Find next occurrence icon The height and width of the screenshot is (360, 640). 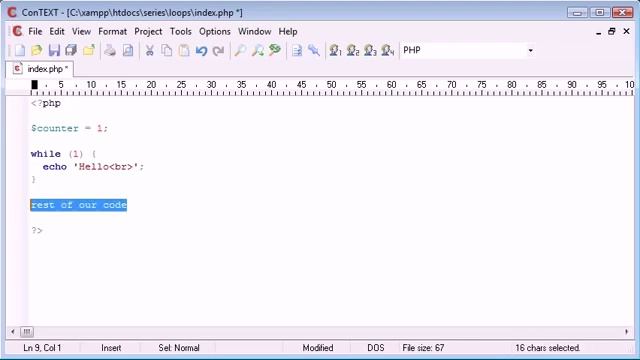[x=258, y=51]
